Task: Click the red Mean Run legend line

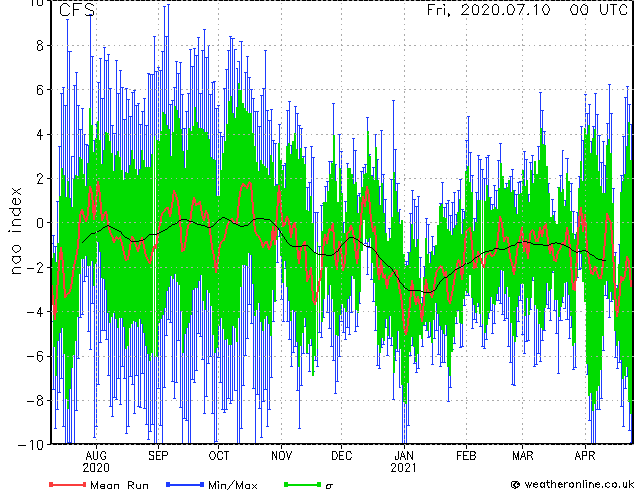Action: coord(68,484)
